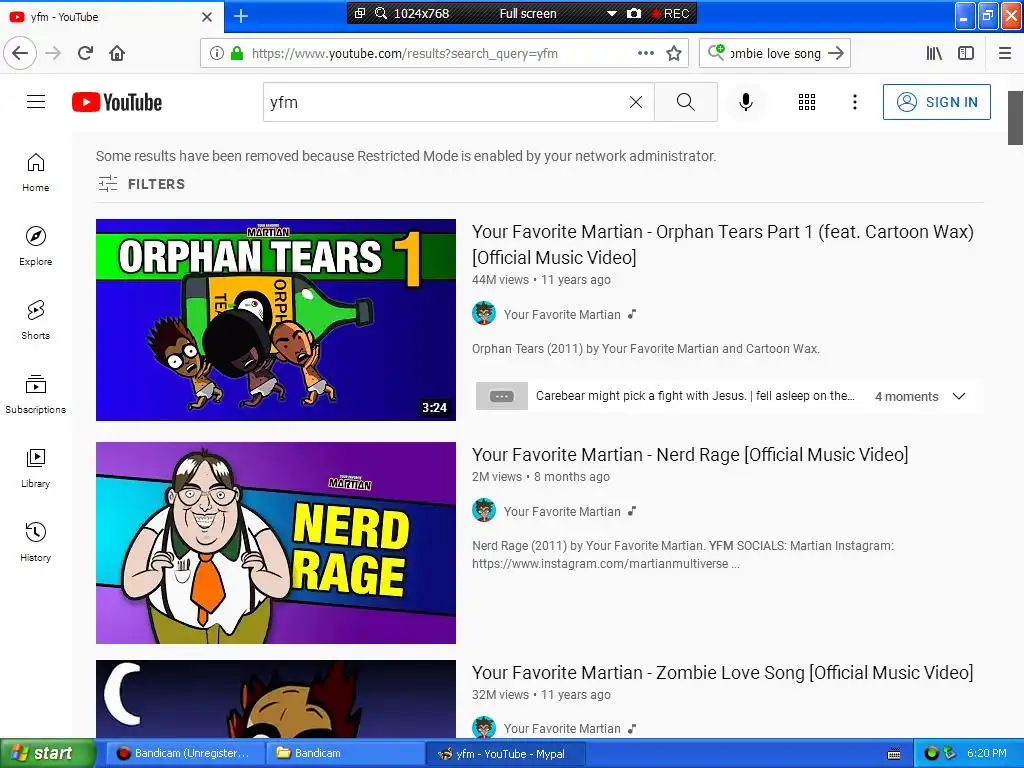Viewport: 1024px width, 768px height.
Task: Open the YouTube hamburger guide menu
Action: [36, 102]
